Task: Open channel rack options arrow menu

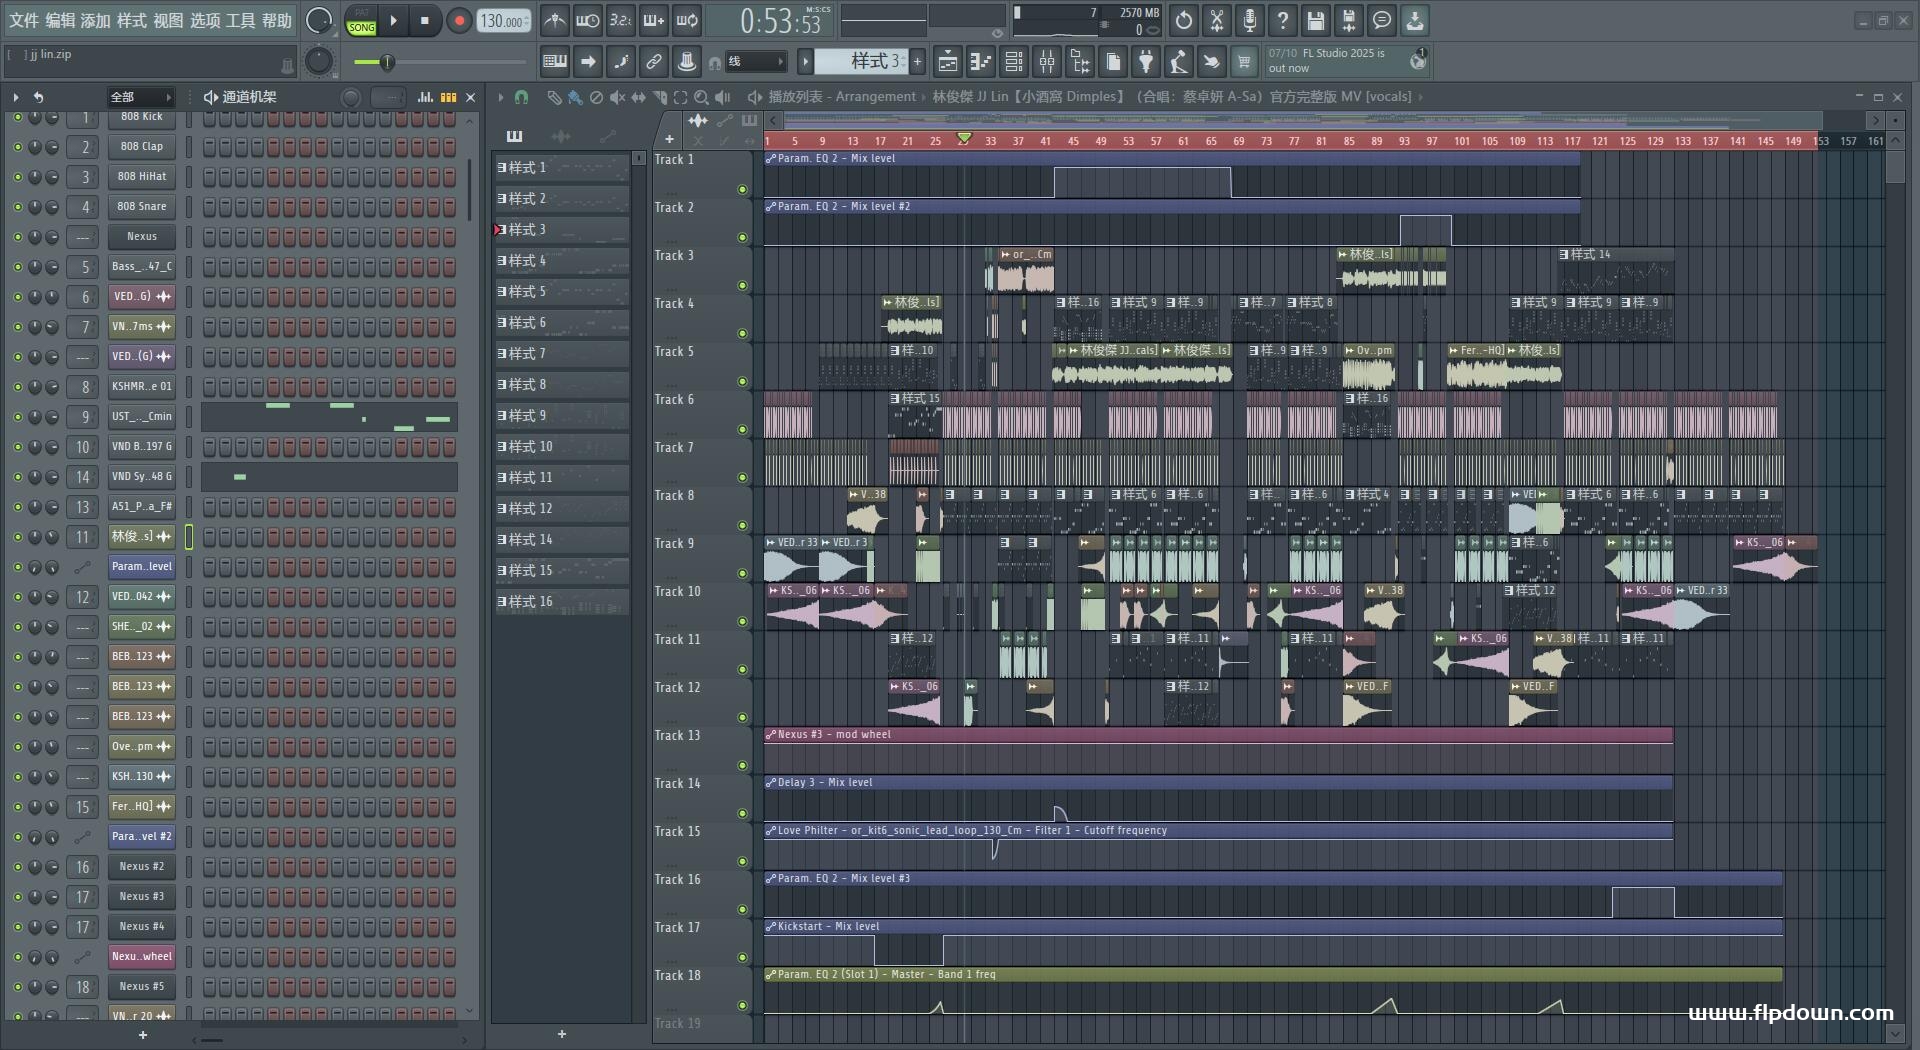Action: pyautogui.click(x=15, y=97)
